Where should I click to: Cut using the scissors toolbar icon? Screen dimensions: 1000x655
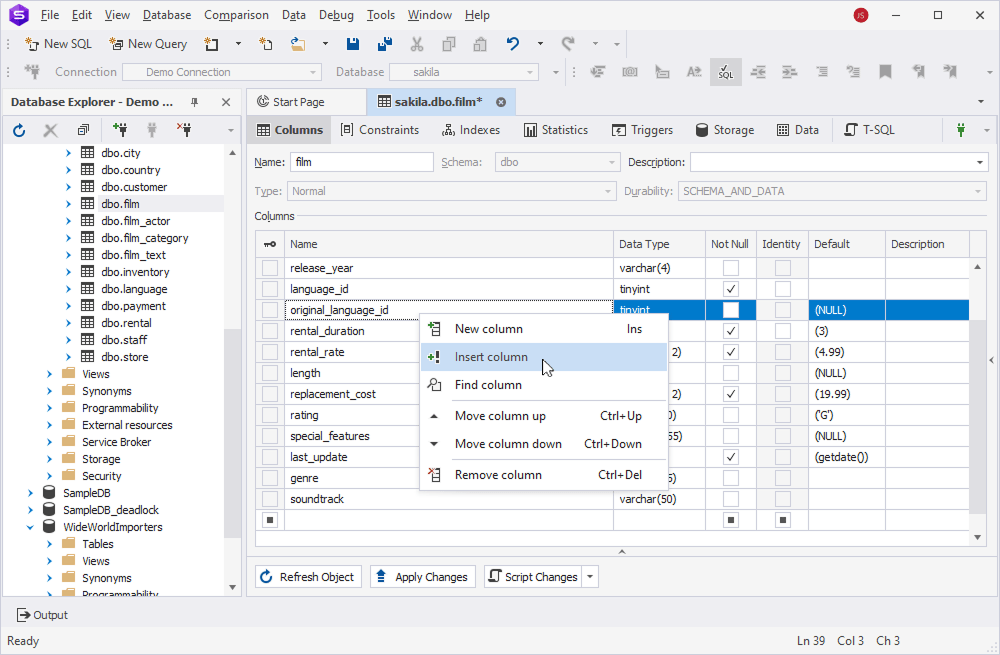click(x=416, y=43)
